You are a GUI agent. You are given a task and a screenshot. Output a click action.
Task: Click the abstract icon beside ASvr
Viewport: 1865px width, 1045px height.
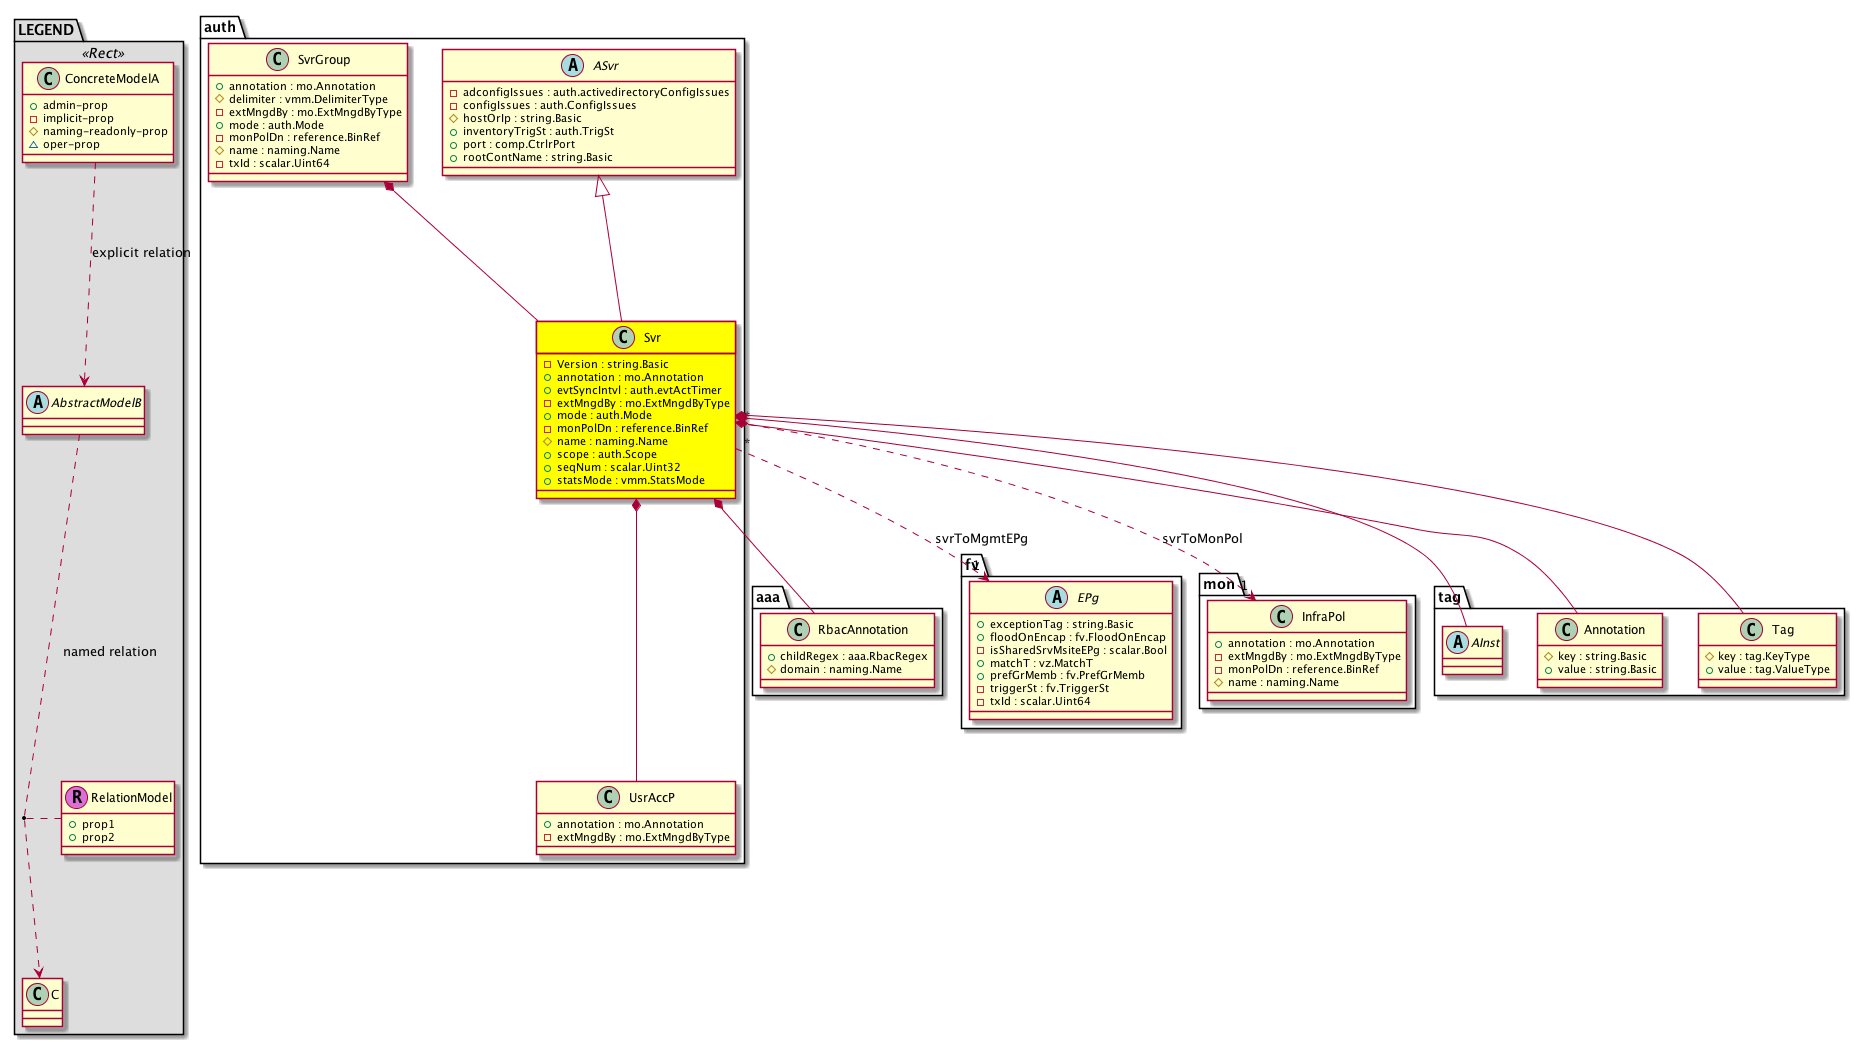tap(573, 66)
